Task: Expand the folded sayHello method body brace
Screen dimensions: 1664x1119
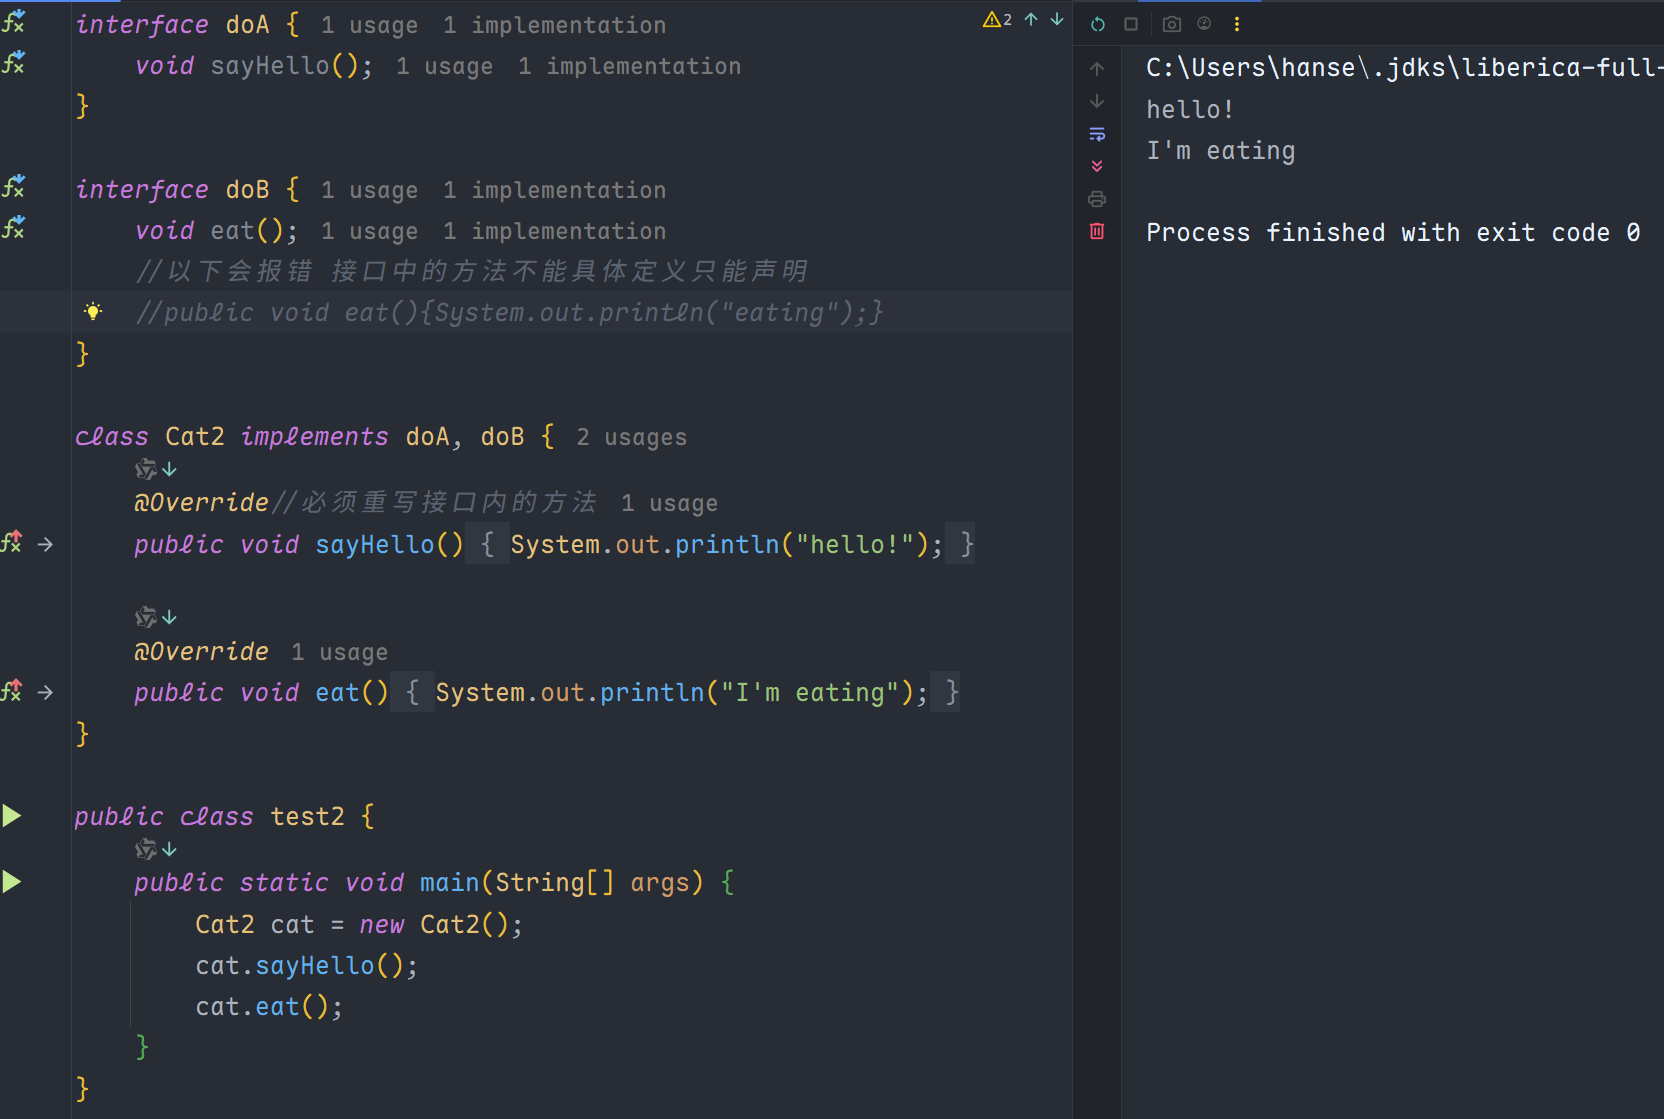Action: [x=488, y=544]
